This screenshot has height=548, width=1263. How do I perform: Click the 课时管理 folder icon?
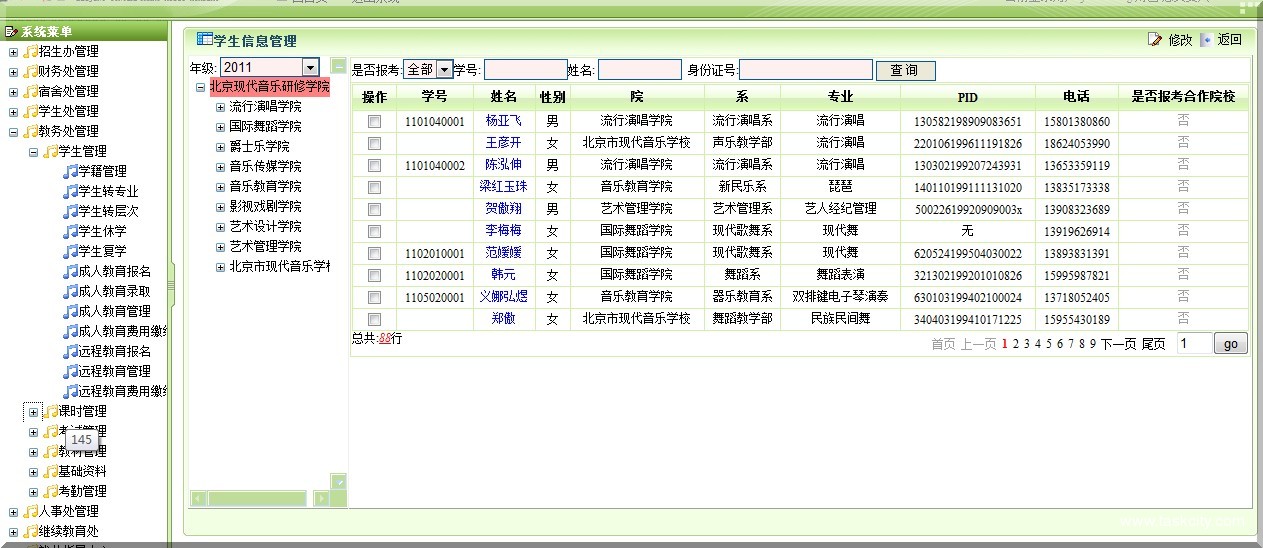coord(50,411)
